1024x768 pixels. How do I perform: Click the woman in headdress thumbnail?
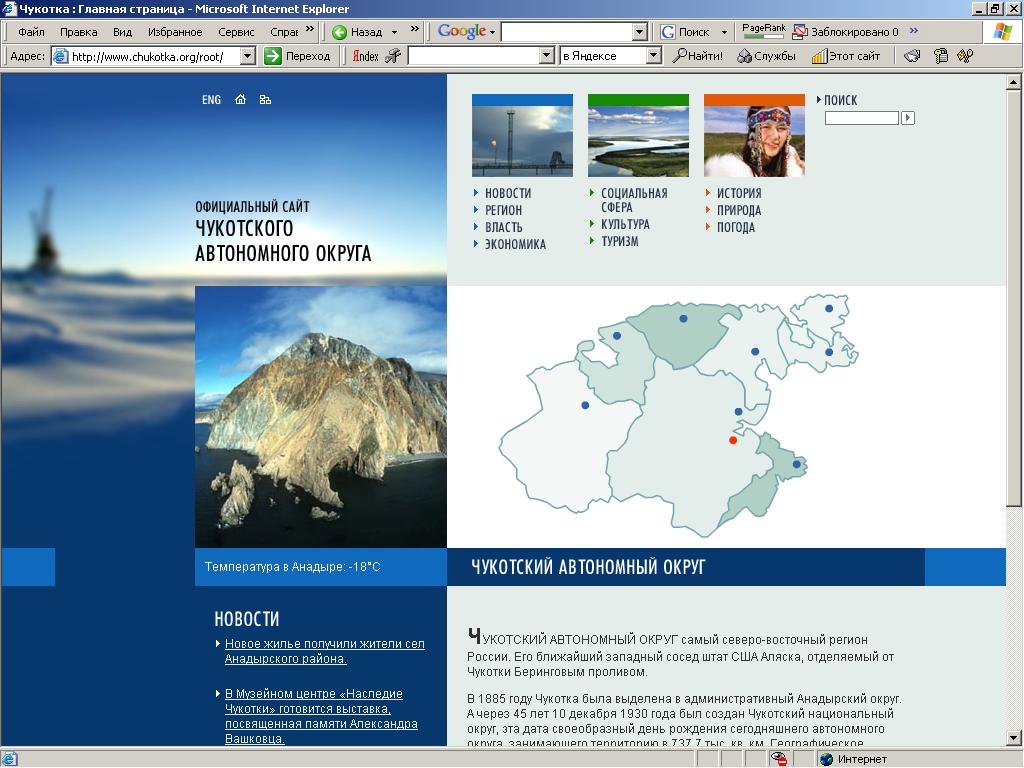pos(754,135)
